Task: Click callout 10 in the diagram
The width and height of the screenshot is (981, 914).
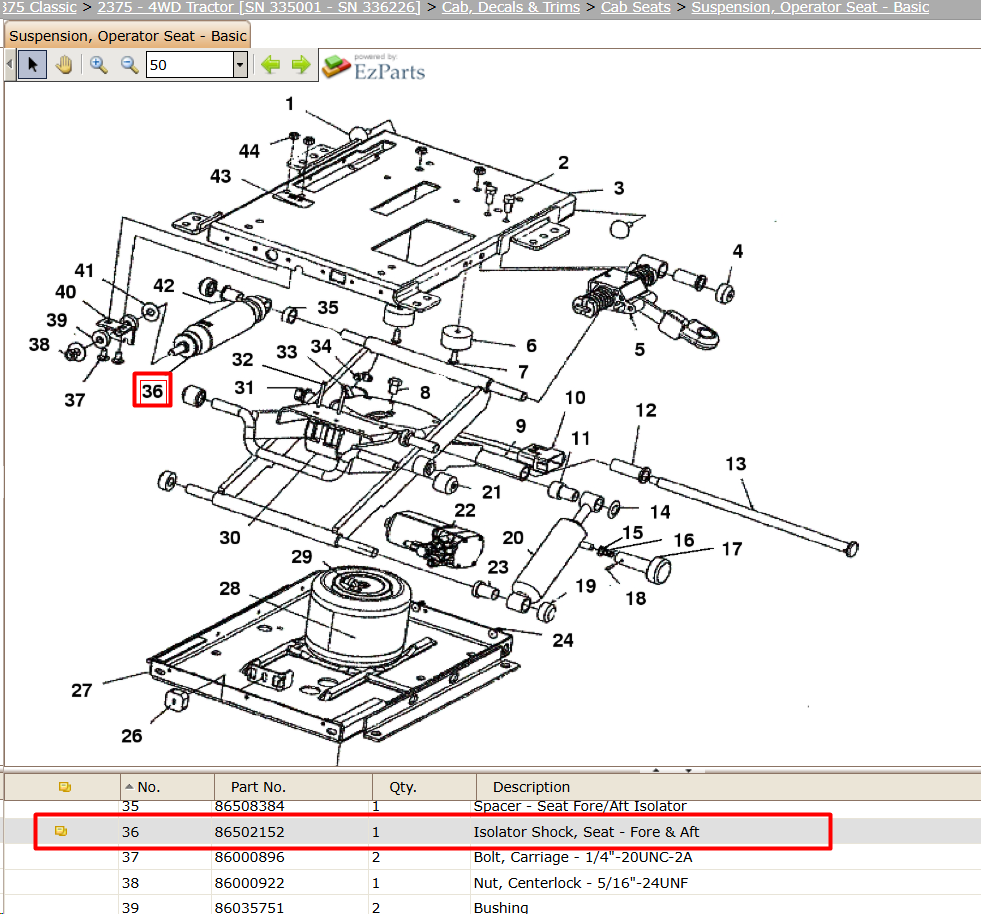Action: coord(575,397)
